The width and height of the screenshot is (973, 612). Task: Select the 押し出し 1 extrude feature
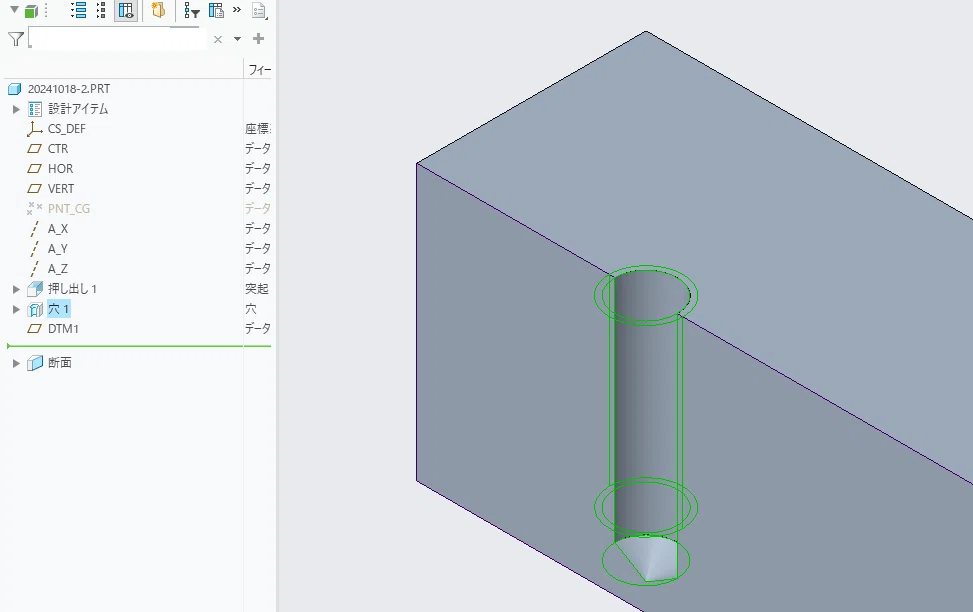(72, 289)
